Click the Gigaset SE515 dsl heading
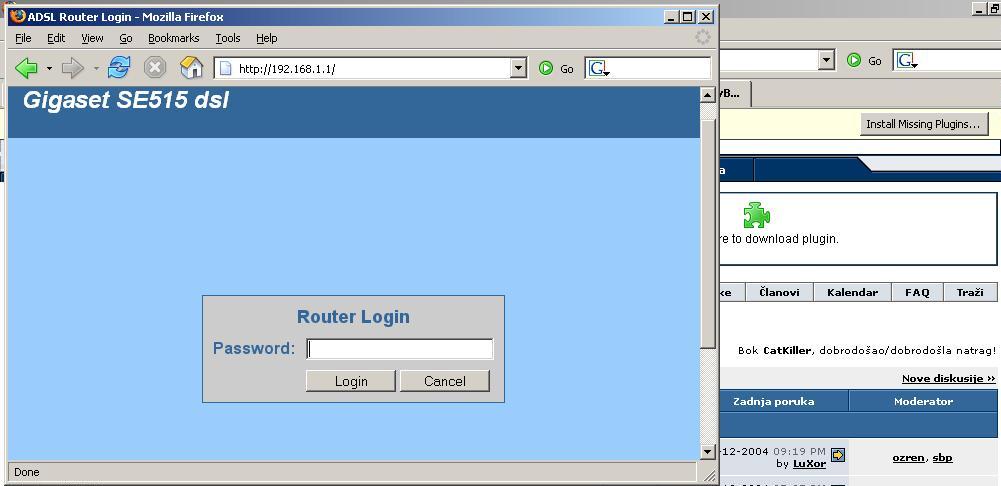This screenshot has height=486, width=1001. point(126,100)
